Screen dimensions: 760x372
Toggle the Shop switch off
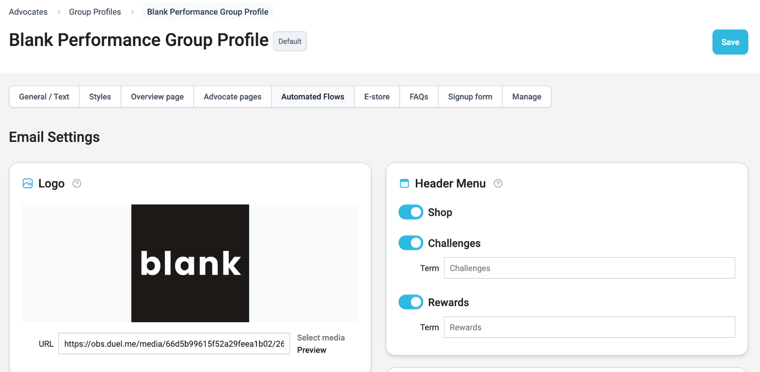tap(411, 212)
